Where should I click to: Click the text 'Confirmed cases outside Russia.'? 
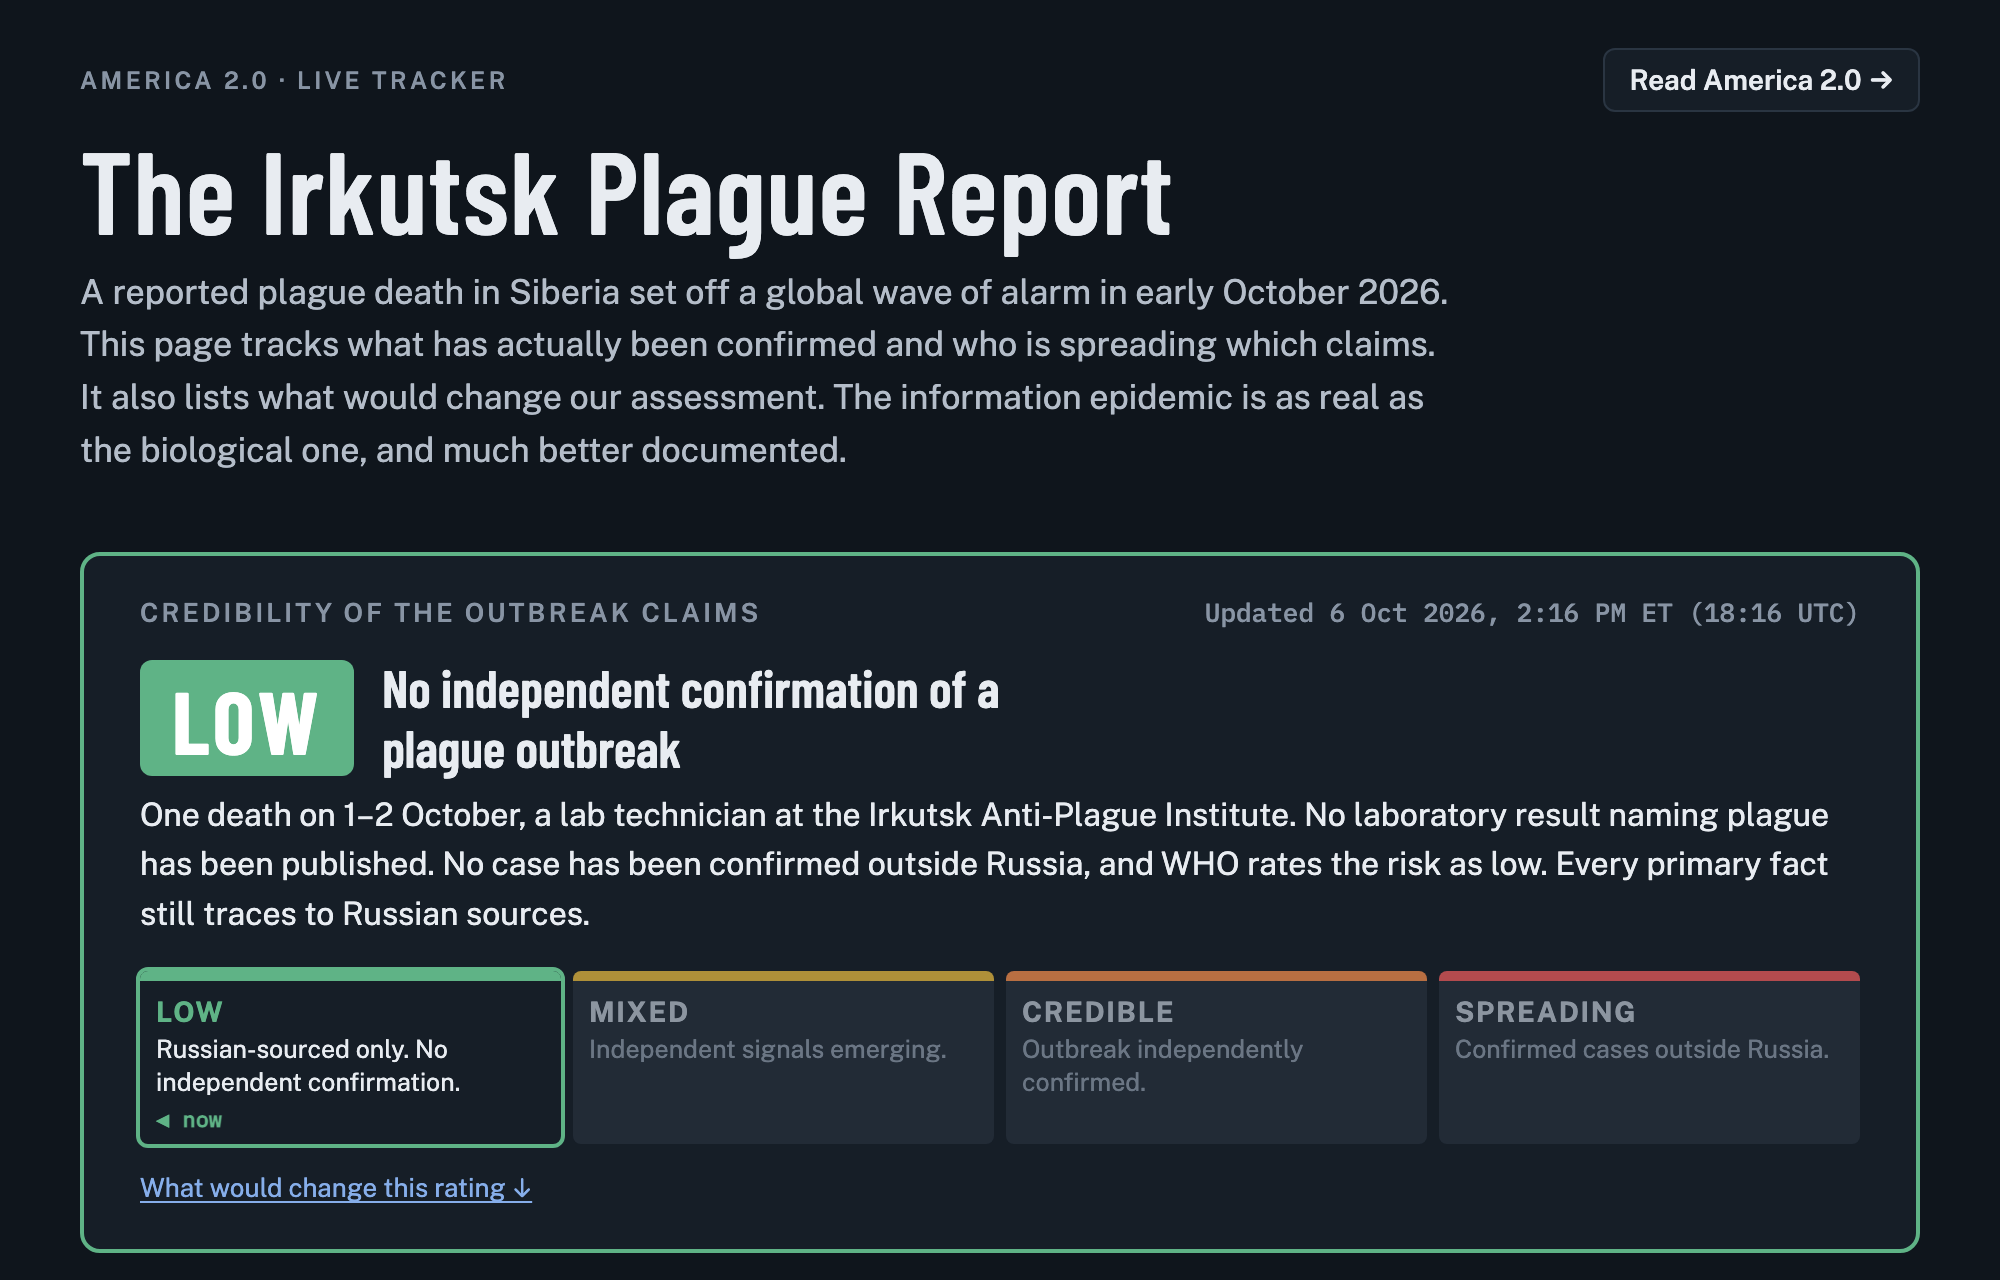point(1642,1049)
